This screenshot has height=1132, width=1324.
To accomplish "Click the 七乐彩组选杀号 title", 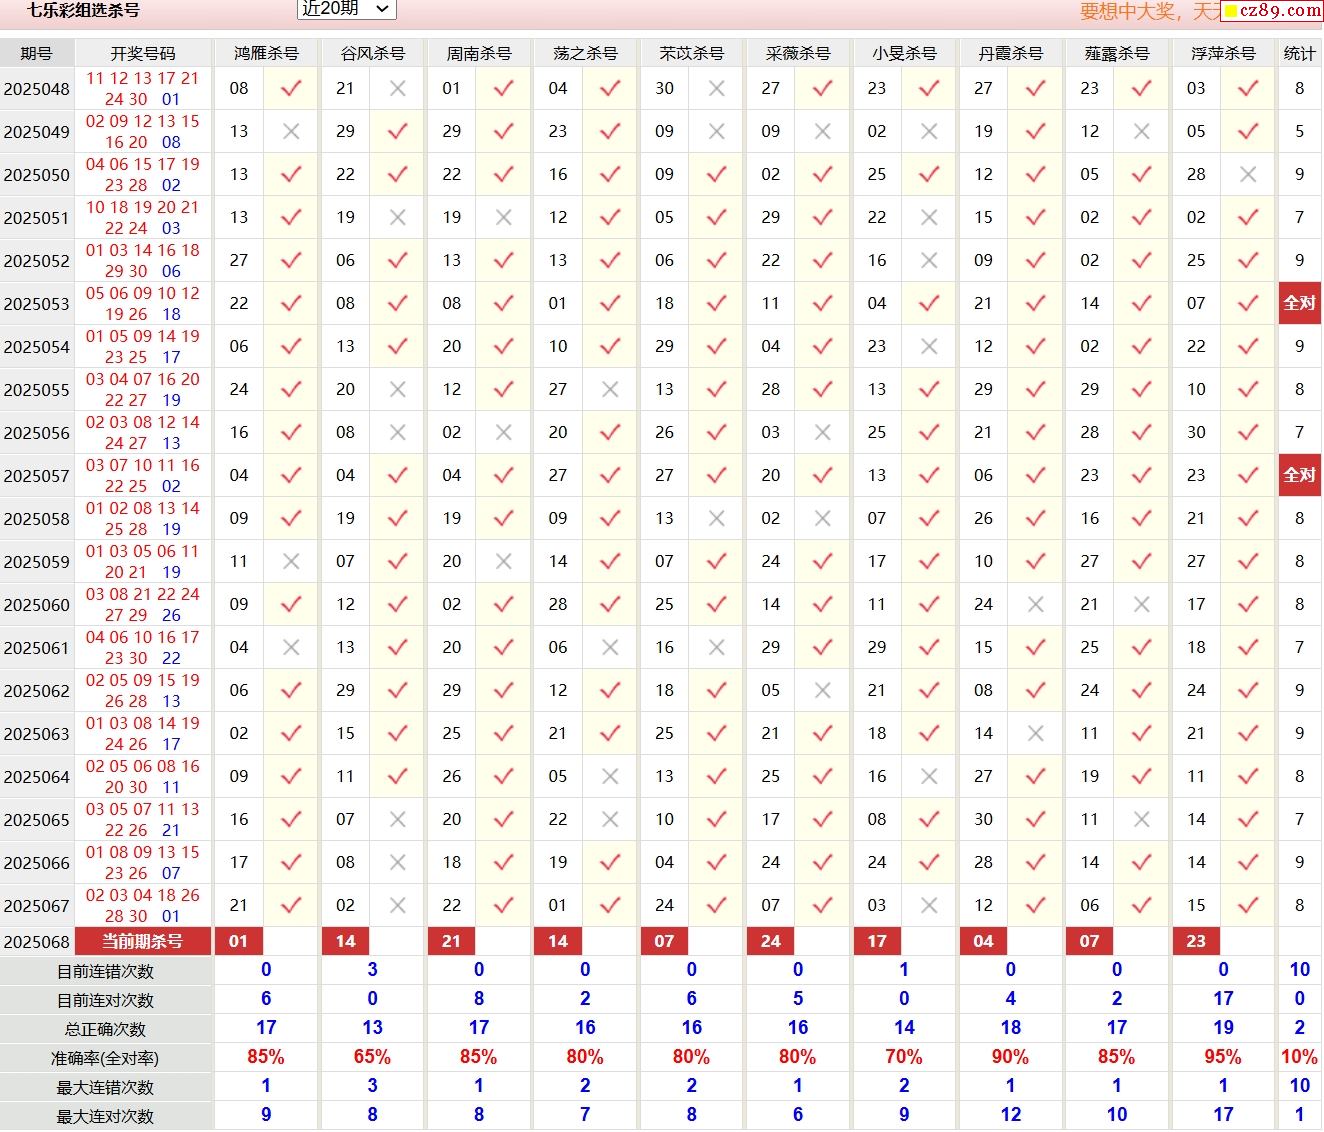I will point(83,10).
